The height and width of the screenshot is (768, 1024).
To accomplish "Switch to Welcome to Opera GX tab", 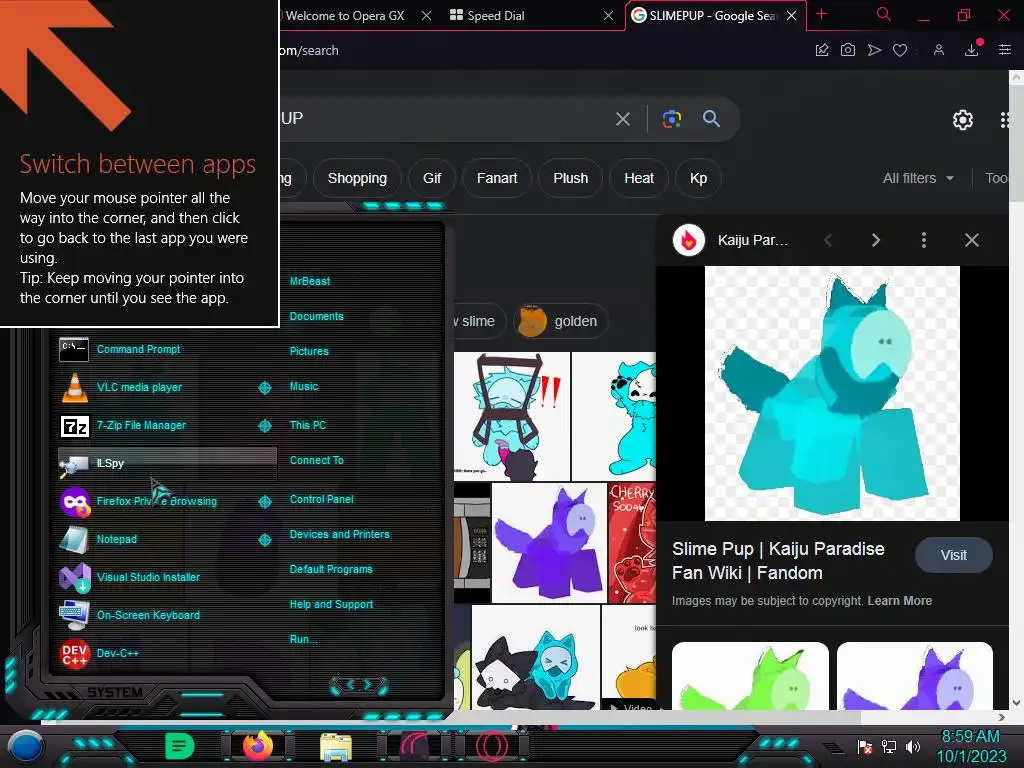I will click(345, 16).
